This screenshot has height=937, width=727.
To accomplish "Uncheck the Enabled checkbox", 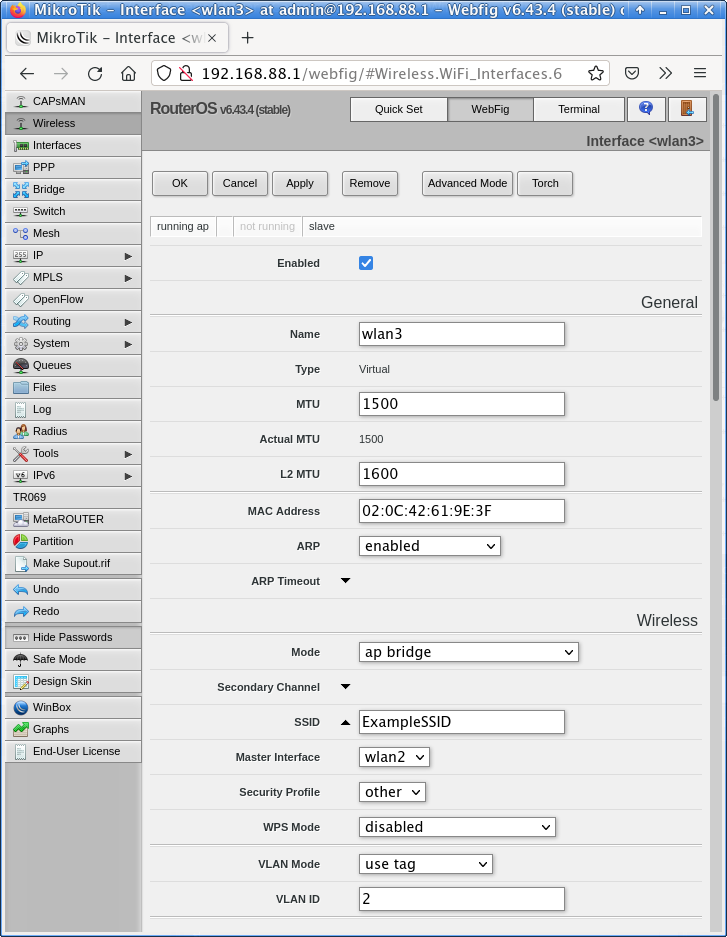I will pyautogui.click(x=366, y=263).
